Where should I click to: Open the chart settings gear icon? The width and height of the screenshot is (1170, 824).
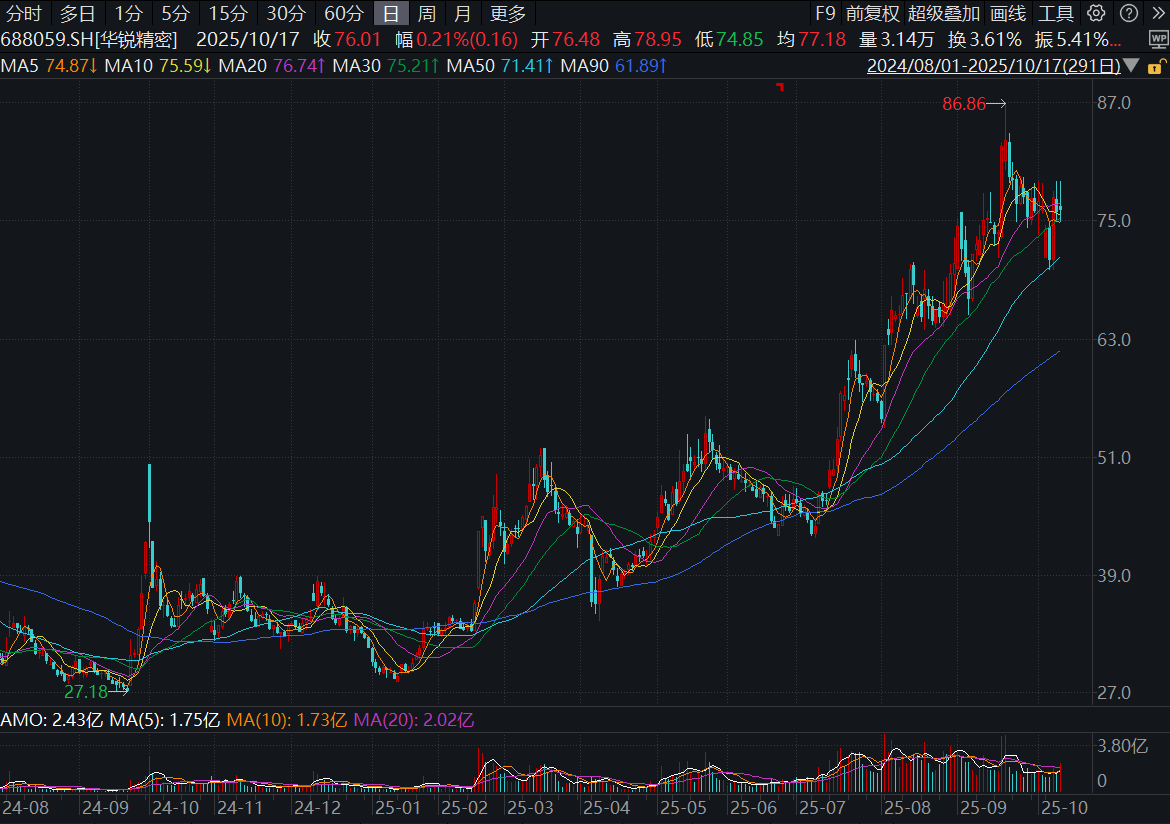pyautogui.click(x=1096, y=13)
